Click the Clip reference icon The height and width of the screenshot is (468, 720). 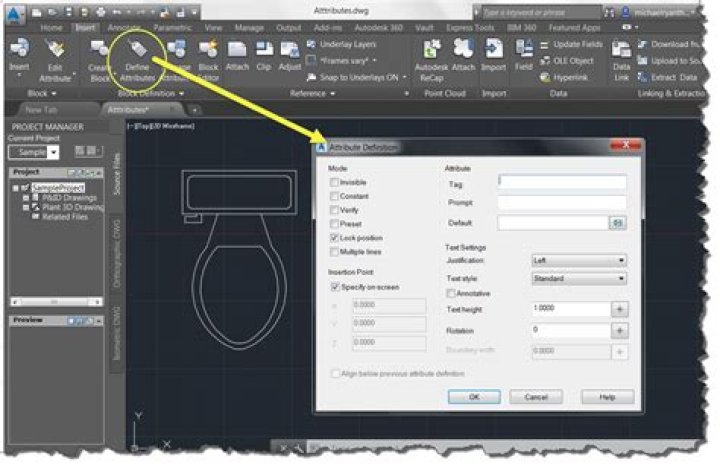264,49
